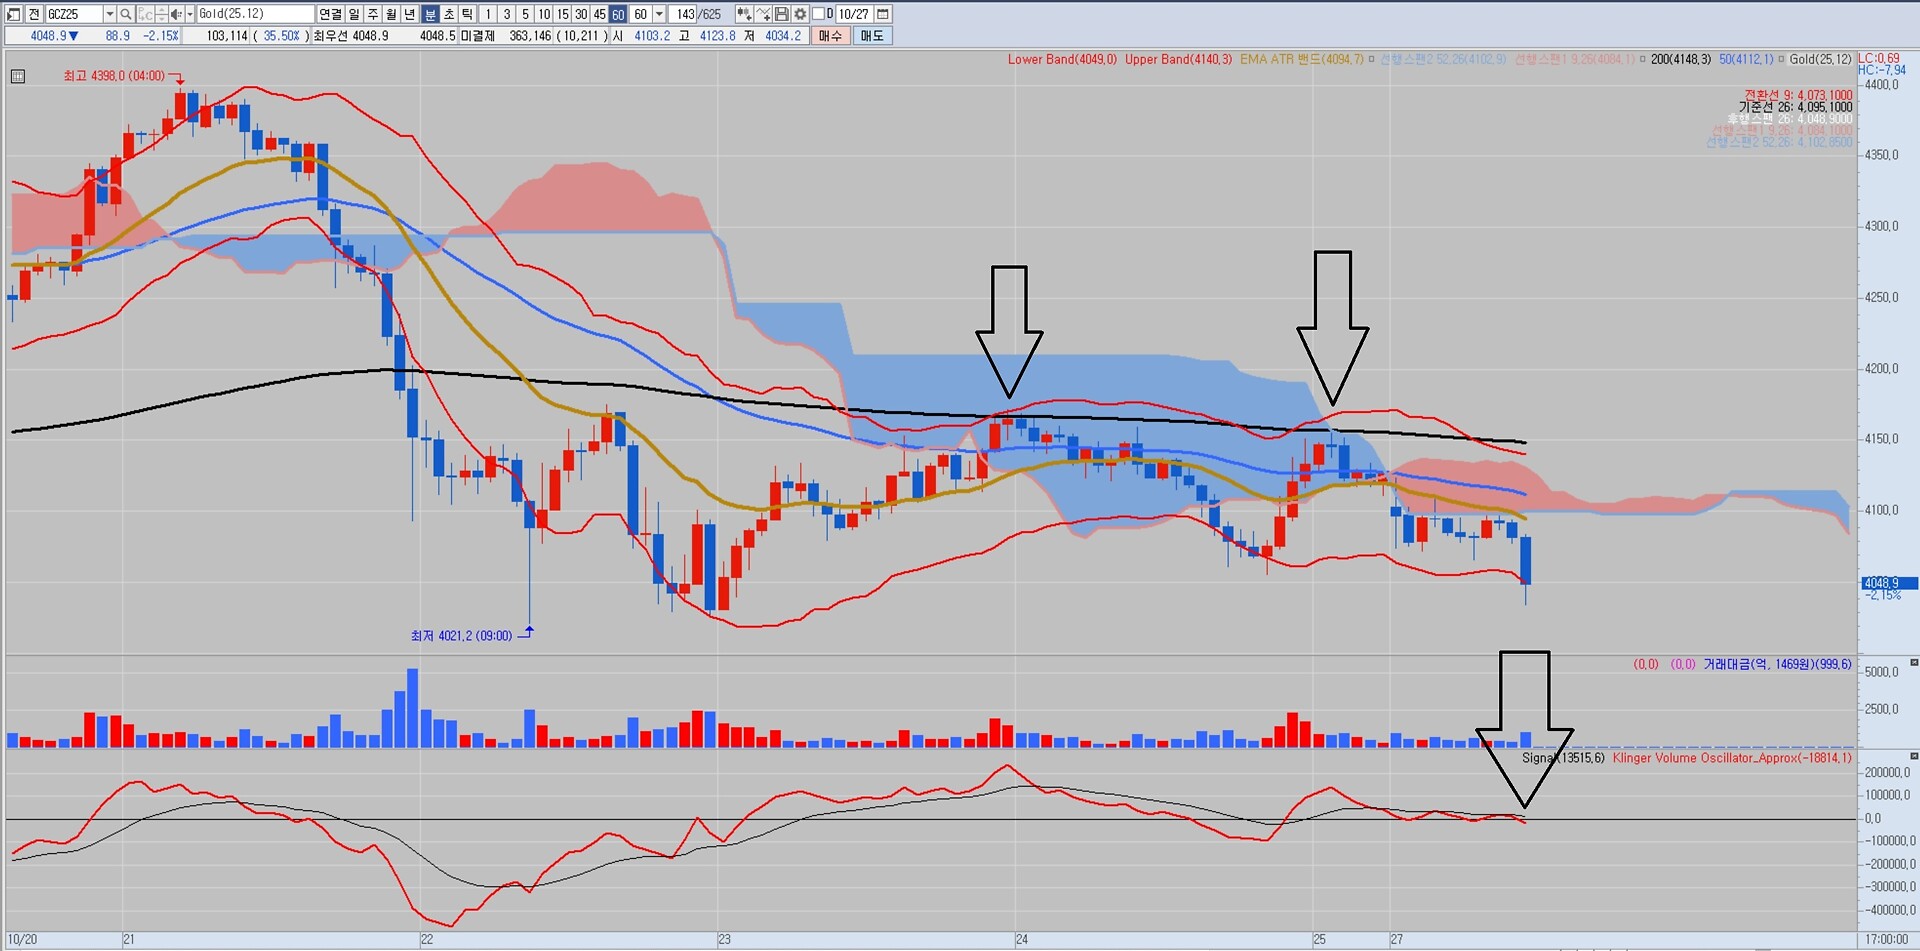Click the EMA ATR 밴드 legend label

1301,60
